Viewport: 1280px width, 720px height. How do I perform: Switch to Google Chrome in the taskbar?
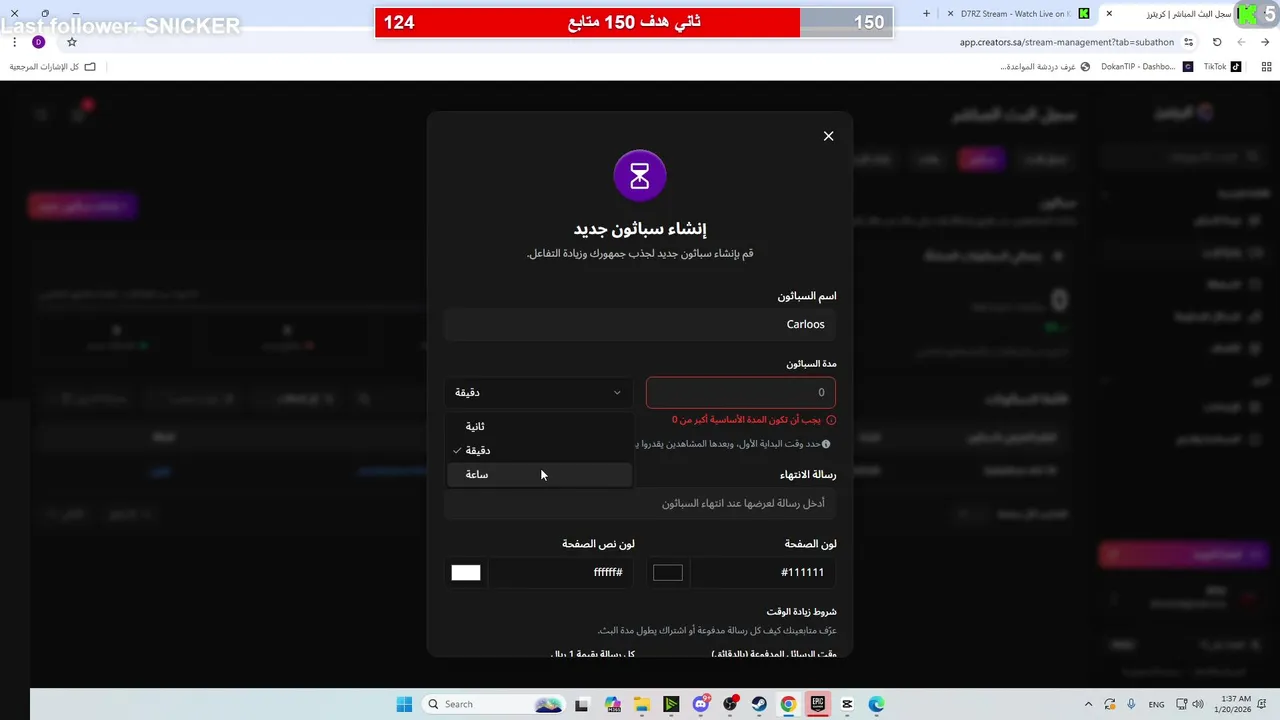788,704
